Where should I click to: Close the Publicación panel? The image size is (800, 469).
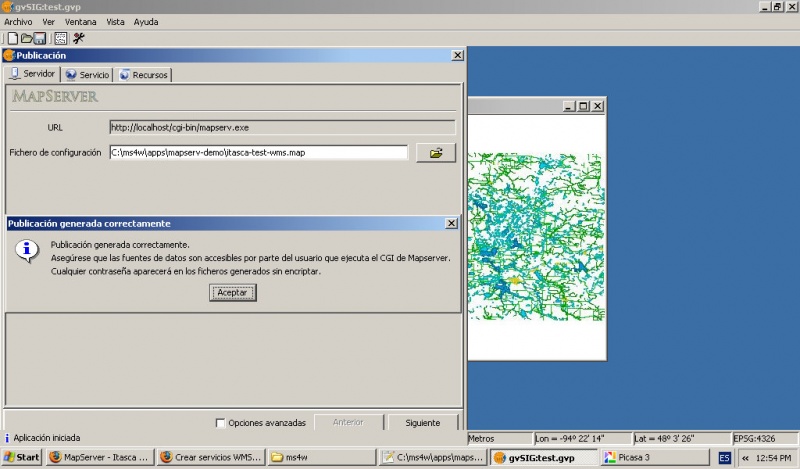coord(458,56)
